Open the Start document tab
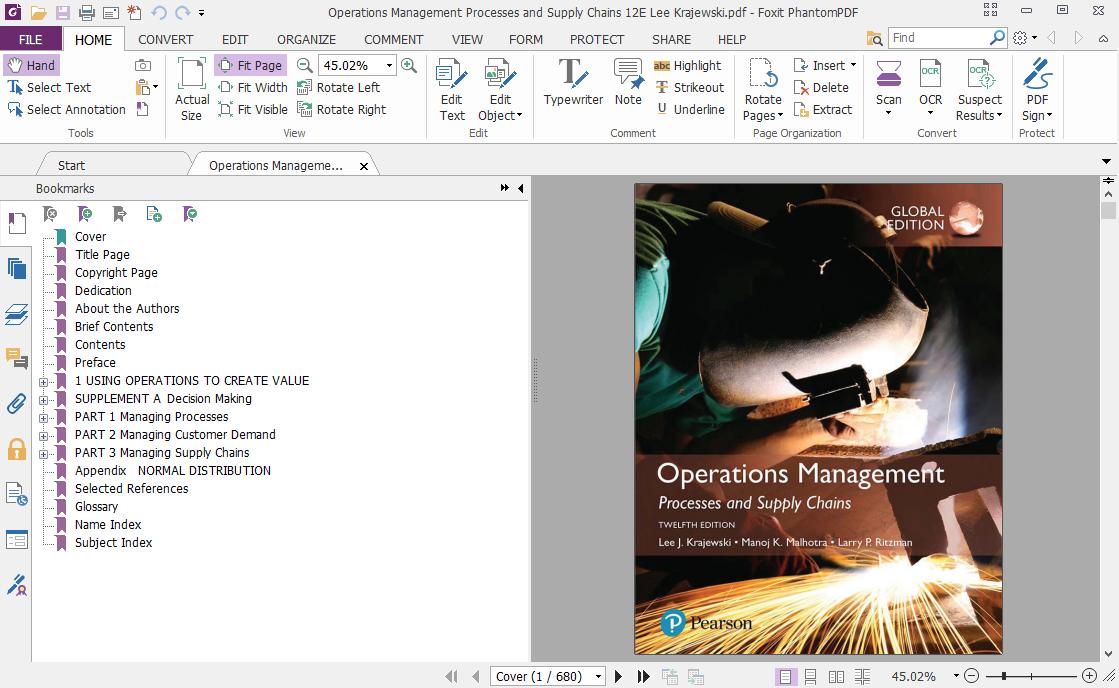 71,165
